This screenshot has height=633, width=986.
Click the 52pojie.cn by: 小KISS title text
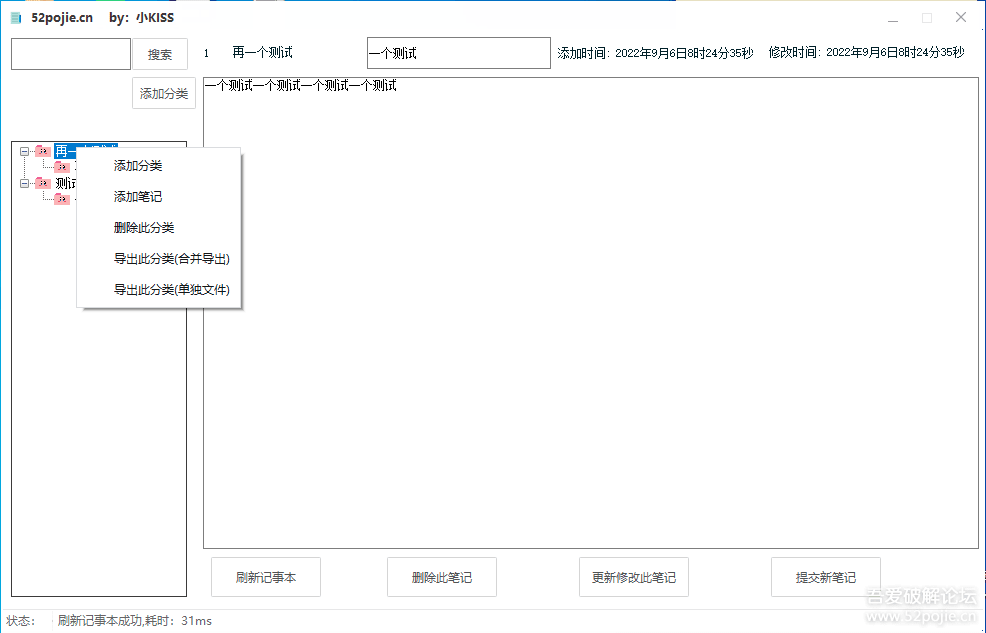102,18
